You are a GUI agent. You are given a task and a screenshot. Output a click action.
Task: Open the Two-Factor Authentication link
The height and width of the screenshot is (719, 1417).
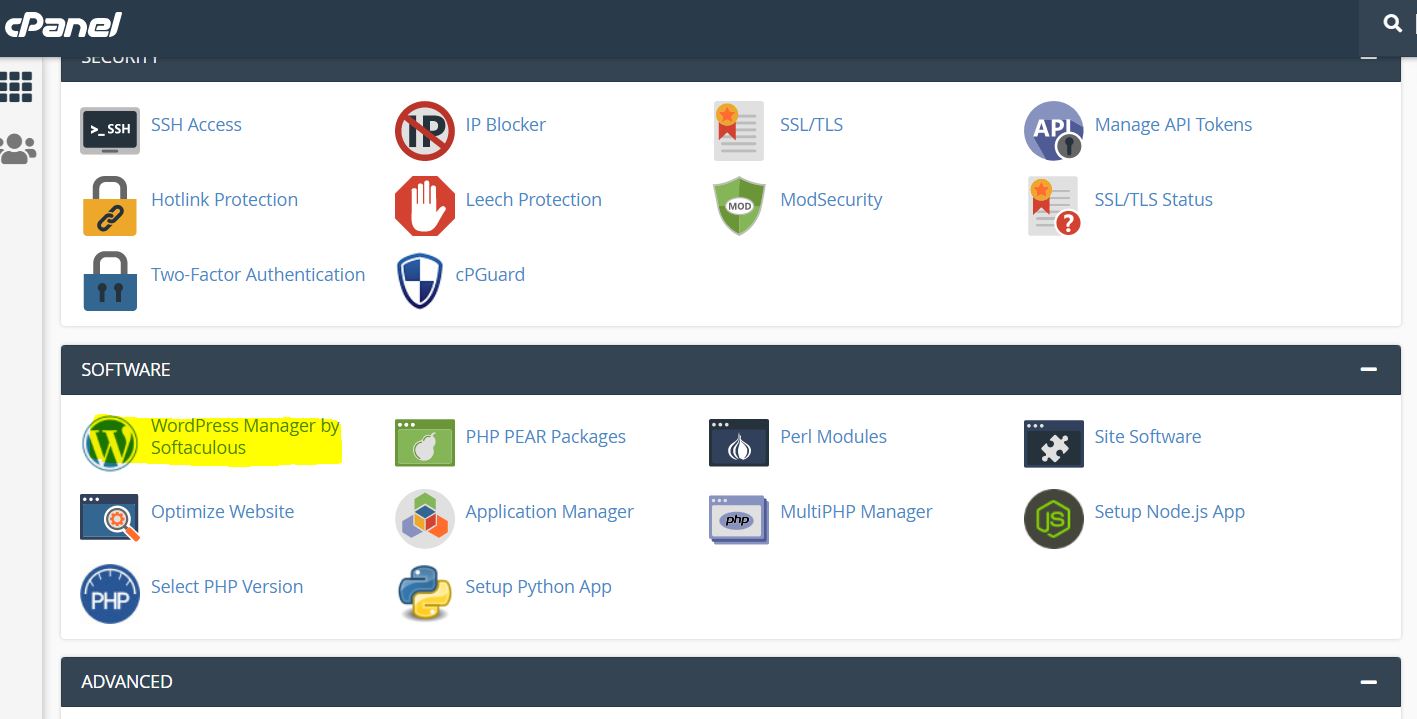pos(258,274)
